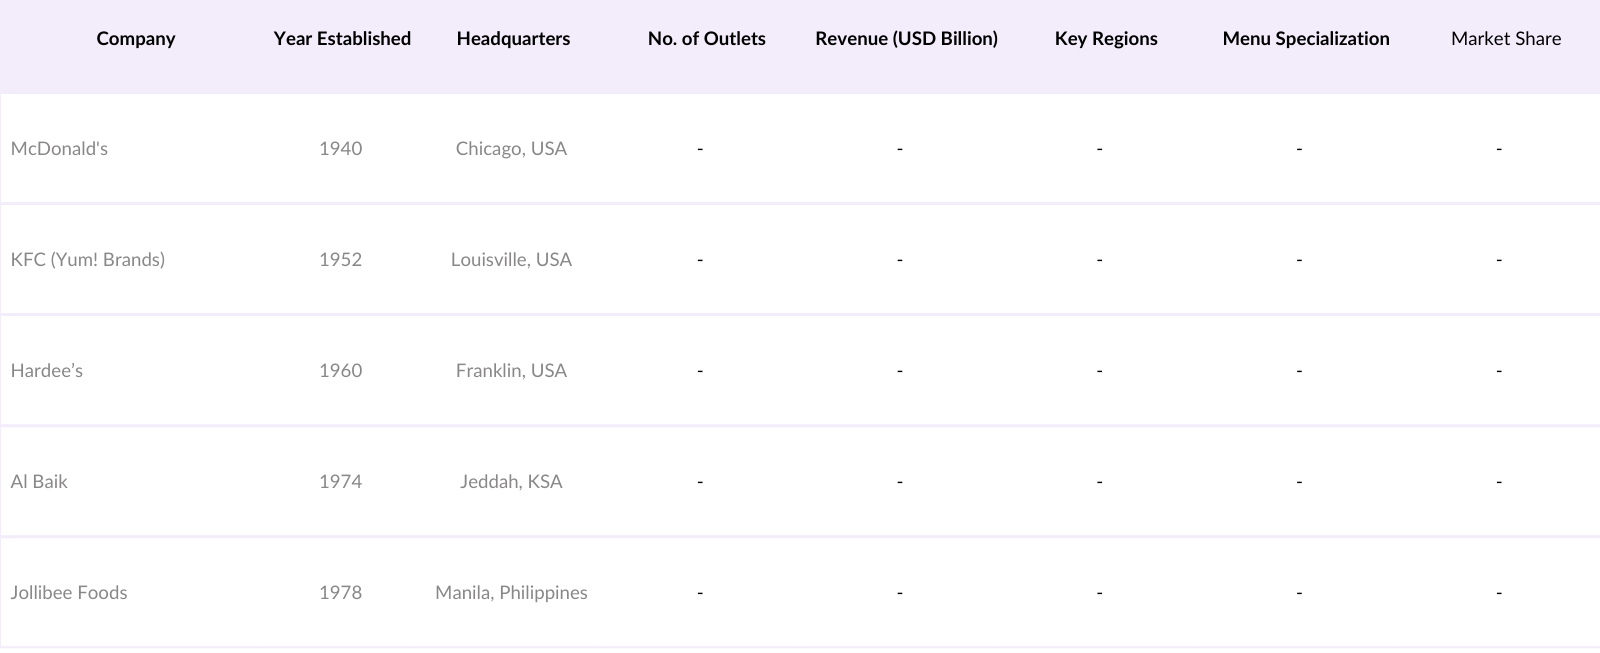
Task: Click the 1978 year cell
Action: (340, 593)
